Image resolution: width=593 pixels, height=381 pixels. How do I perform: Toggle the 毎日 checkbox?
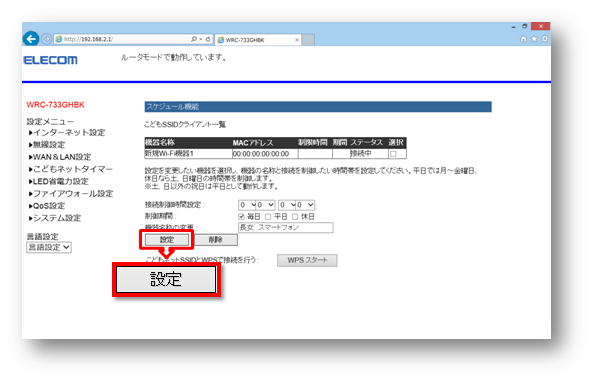[241, 216]
